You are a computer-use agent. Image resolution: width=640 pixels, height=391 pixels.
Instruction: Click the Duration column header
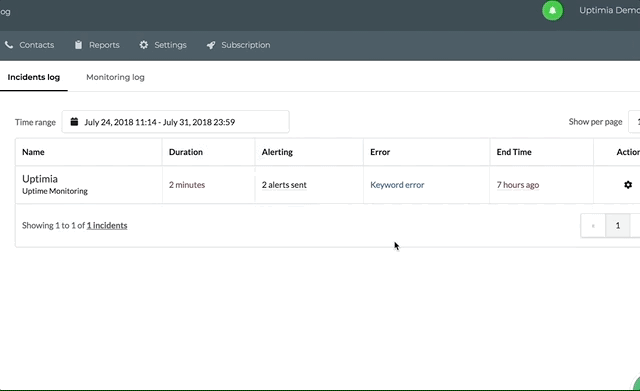coord(186,152)
